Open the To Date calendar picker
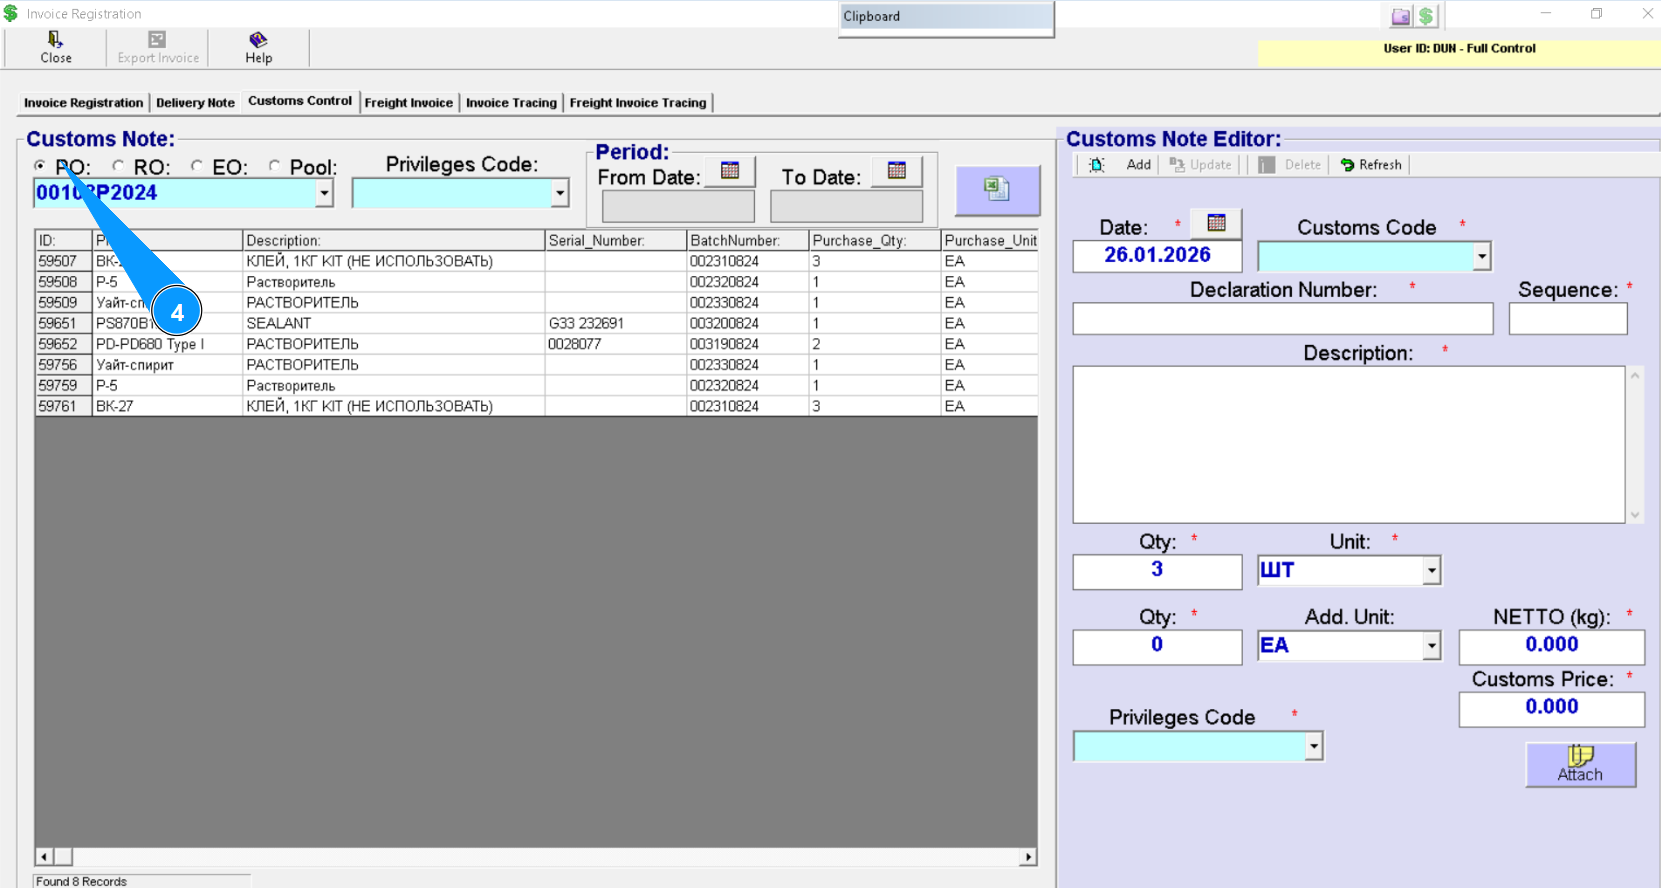This screenshot has width=1661, height=888. click(x=897, y=171)
